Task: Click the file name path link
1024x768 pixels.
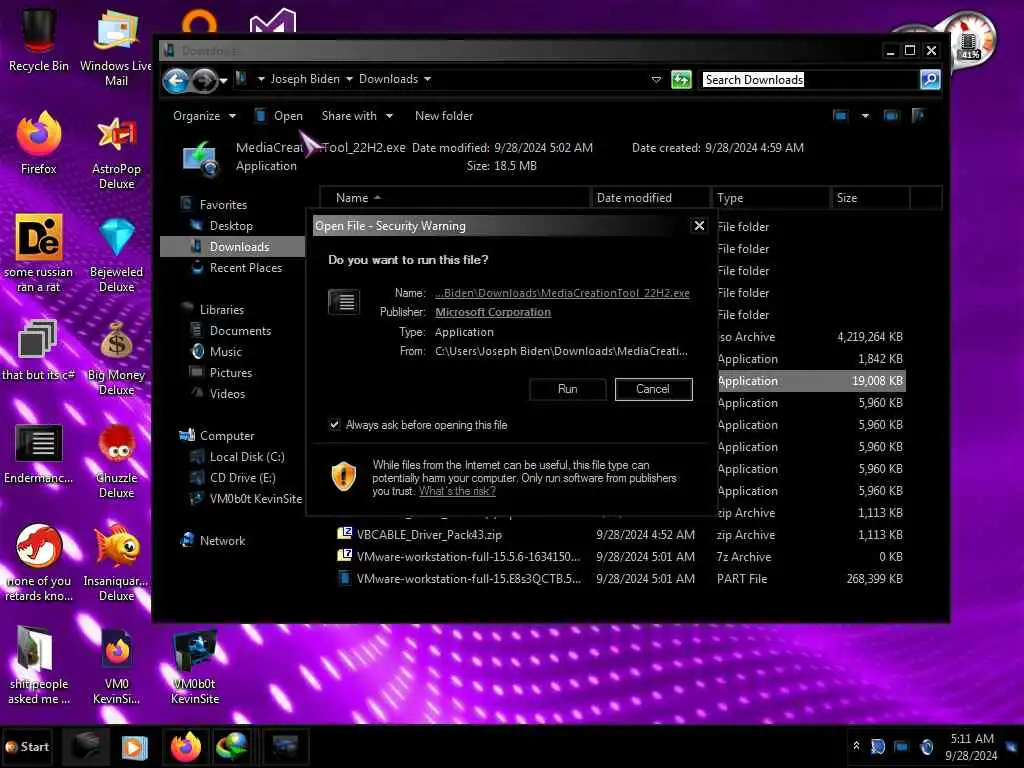Action: (x=562, y=293)
